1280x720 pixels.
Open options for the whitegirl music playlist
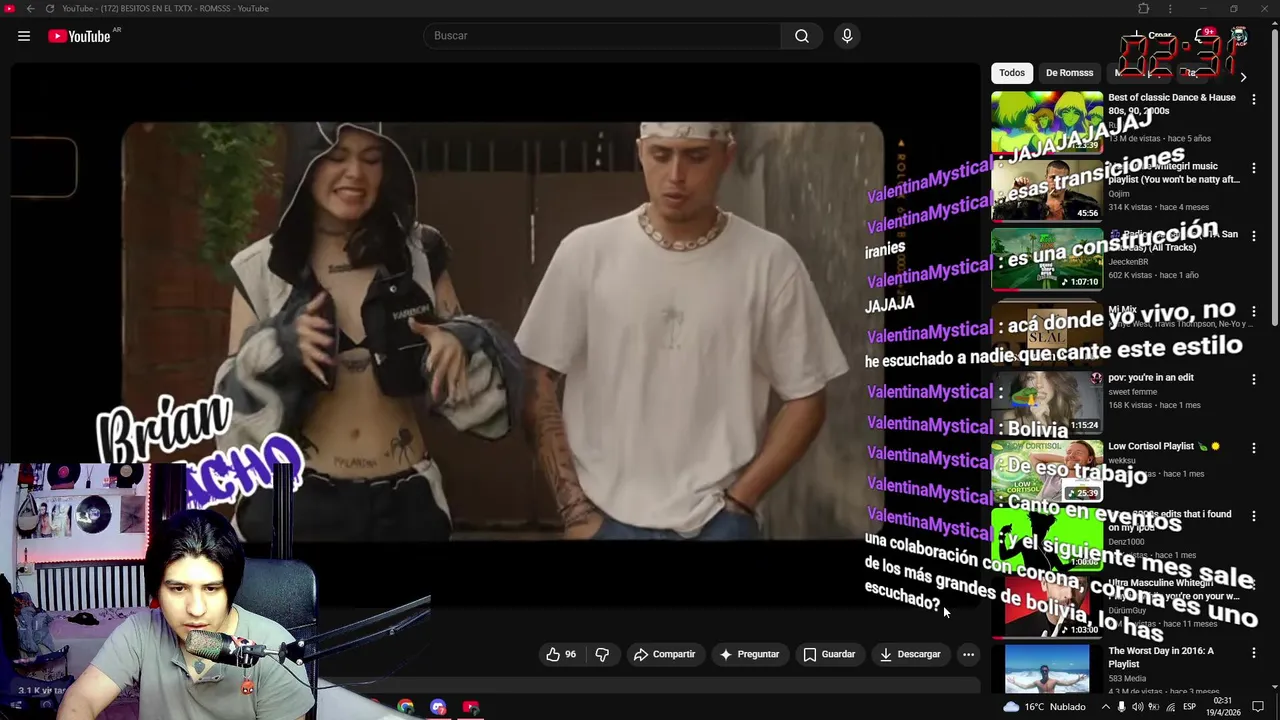(1254, 168)
